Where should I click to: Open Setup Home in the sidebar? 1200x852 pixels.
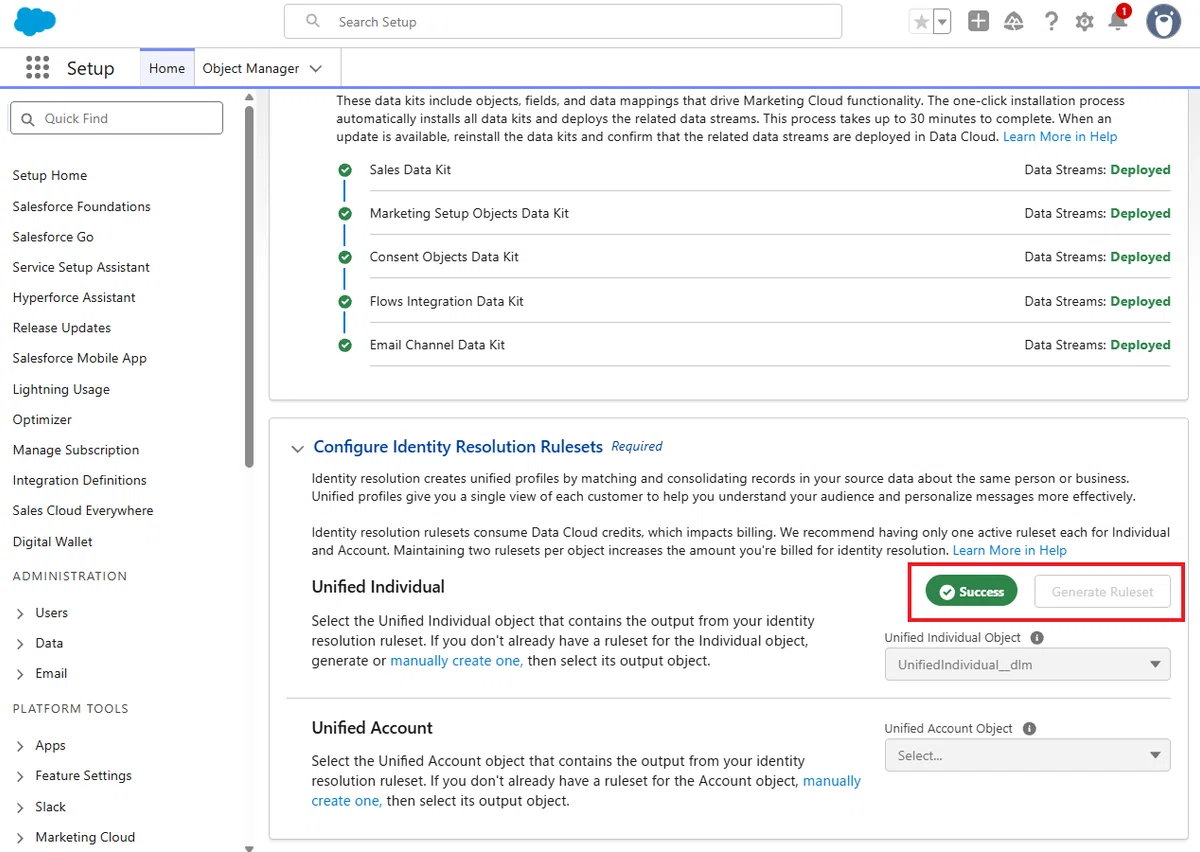point(50,175)
